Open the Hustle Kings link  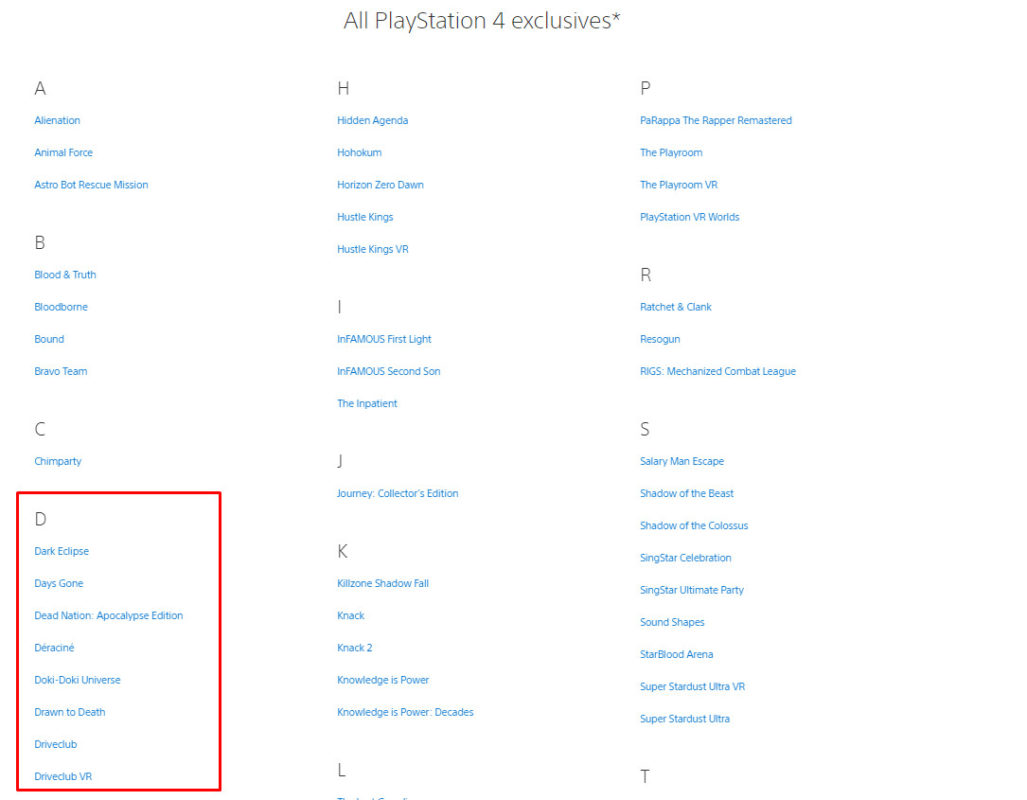click(365, 217)
